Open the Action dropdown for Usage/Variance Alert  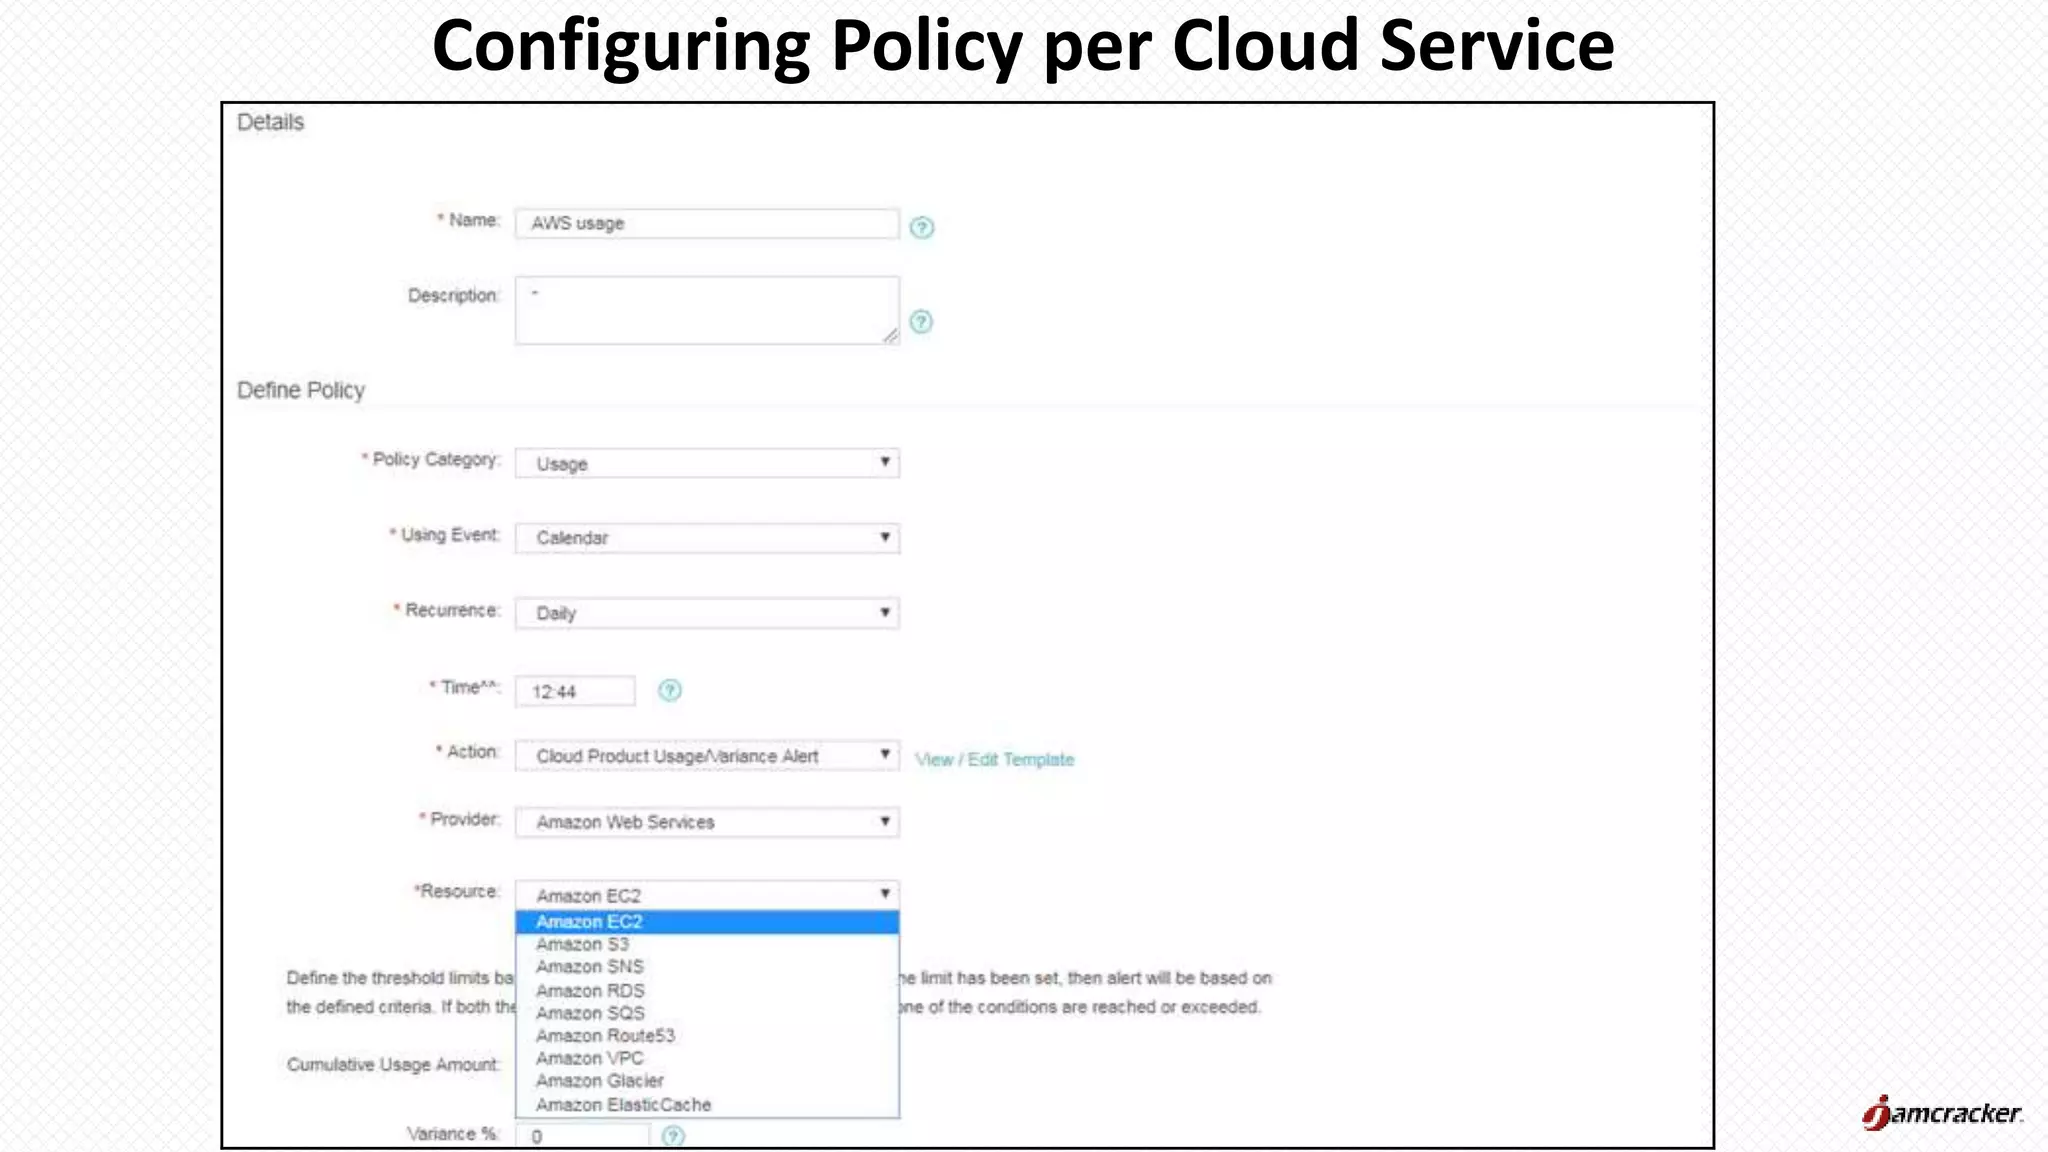click(707, 756)
